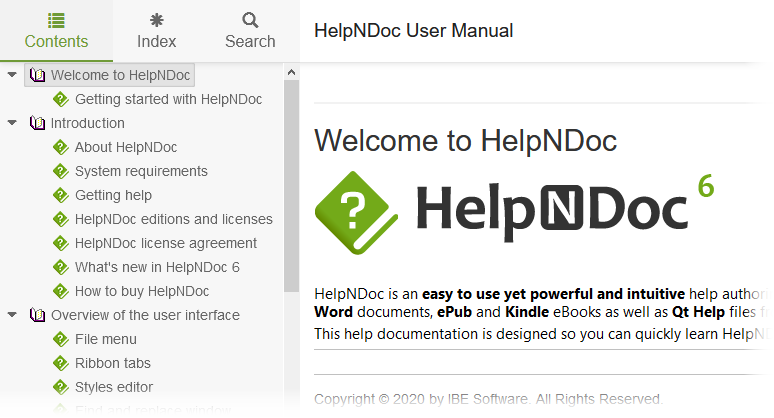The height and width of the screenshot is (418, 774).
Task: Click the Welcome to HelpNDoc page heading
Action: 465,141
